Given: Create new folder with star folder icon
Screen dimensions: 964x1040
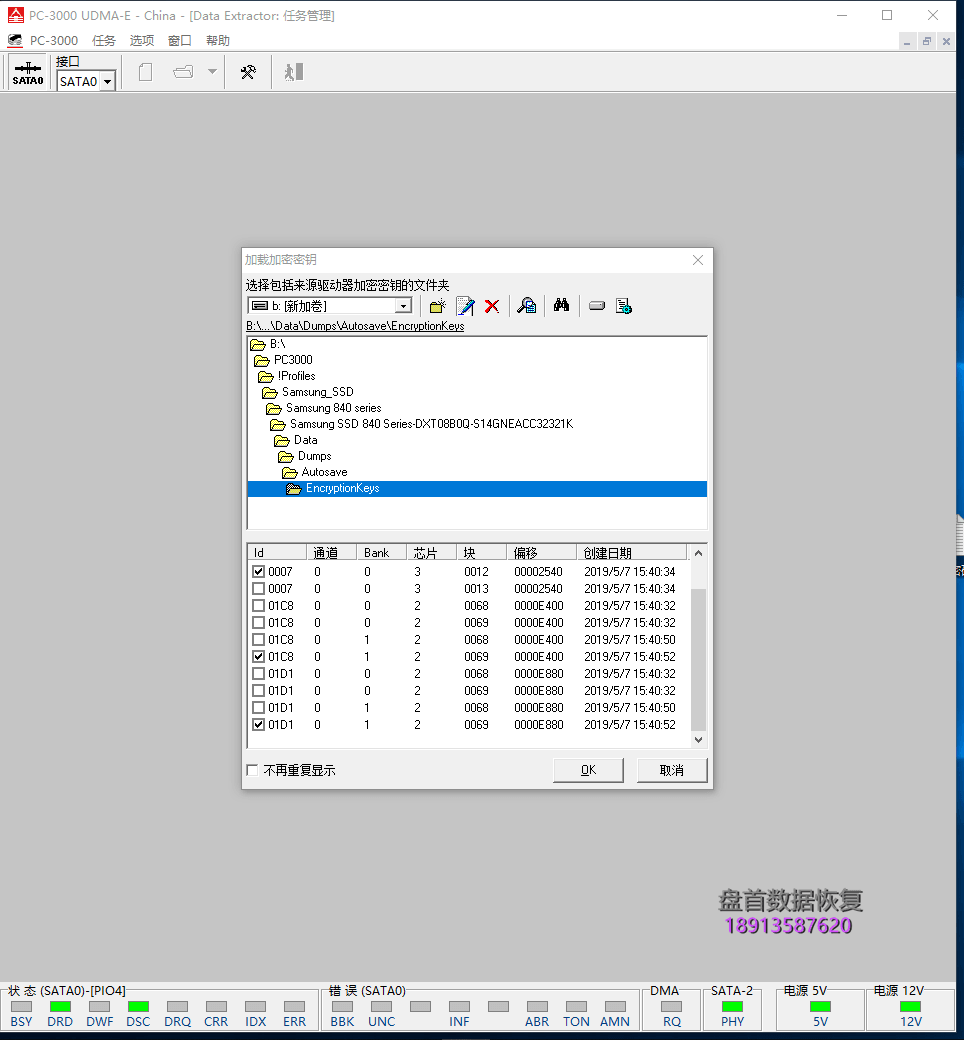Looking at the screenshot, I should click(x=437, y=306).
